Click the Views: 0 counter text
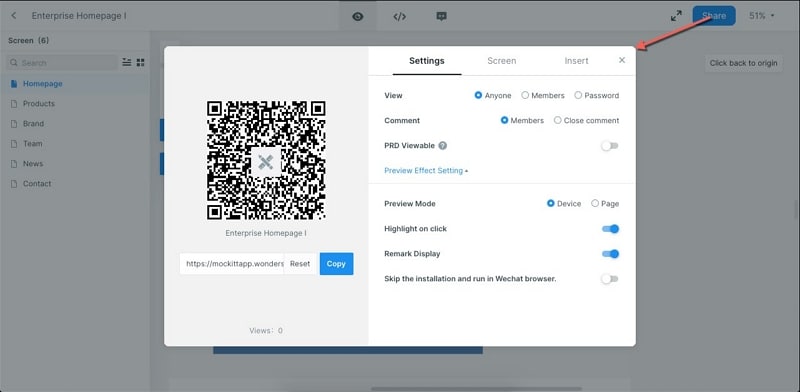The height and width of the screenshot is (392, 800). [266, 331]
